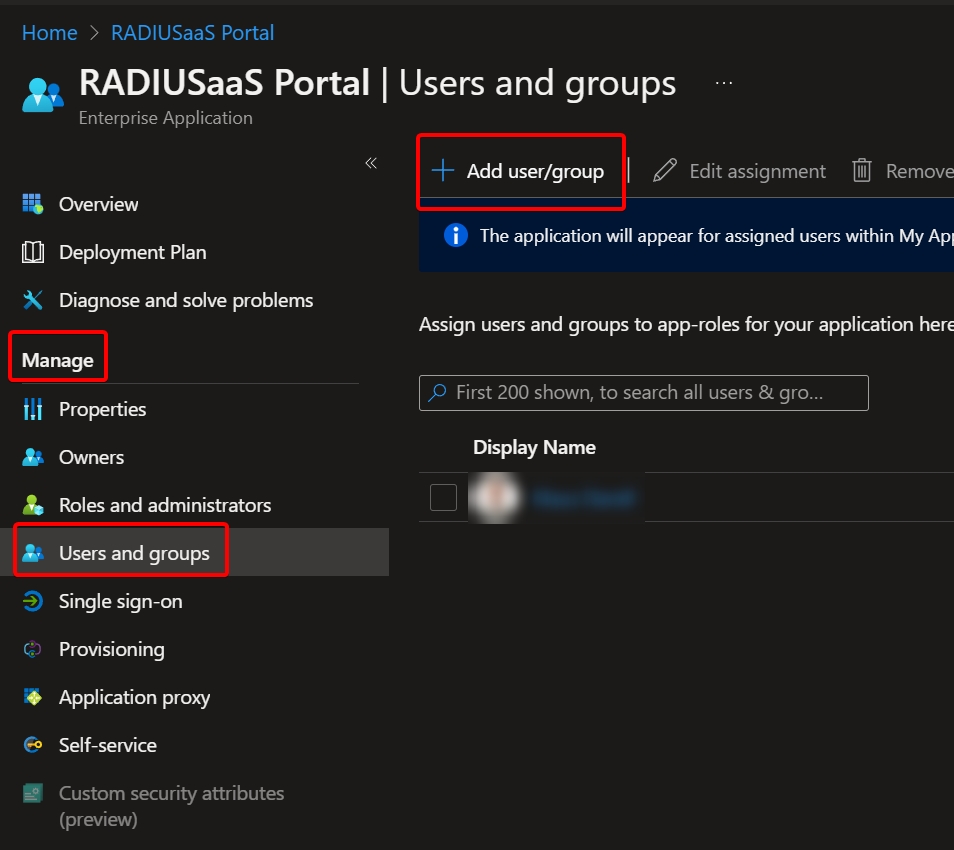Click the Self-service key icon
Viewport: 954px width, 850px height.
(33, 745)
